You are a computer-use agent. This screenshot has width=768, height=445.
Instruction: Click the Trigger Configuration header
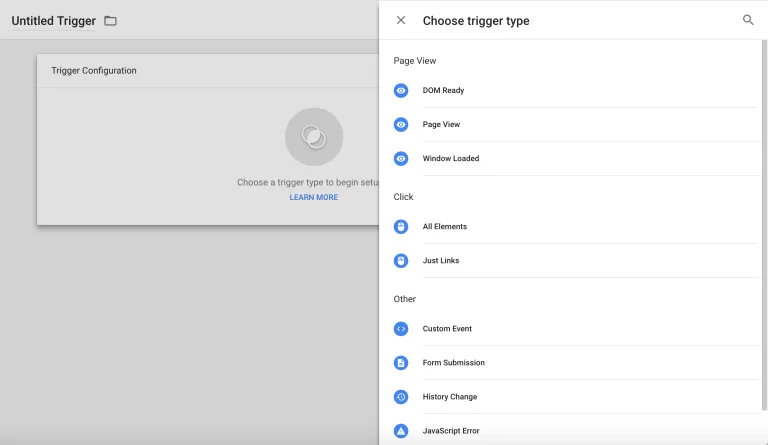94,70
